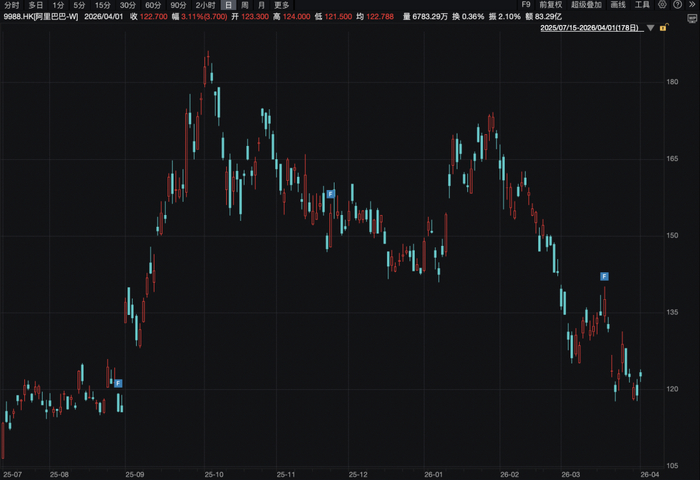
Task: Click the 26-03 date axis label
Action: 571,475
